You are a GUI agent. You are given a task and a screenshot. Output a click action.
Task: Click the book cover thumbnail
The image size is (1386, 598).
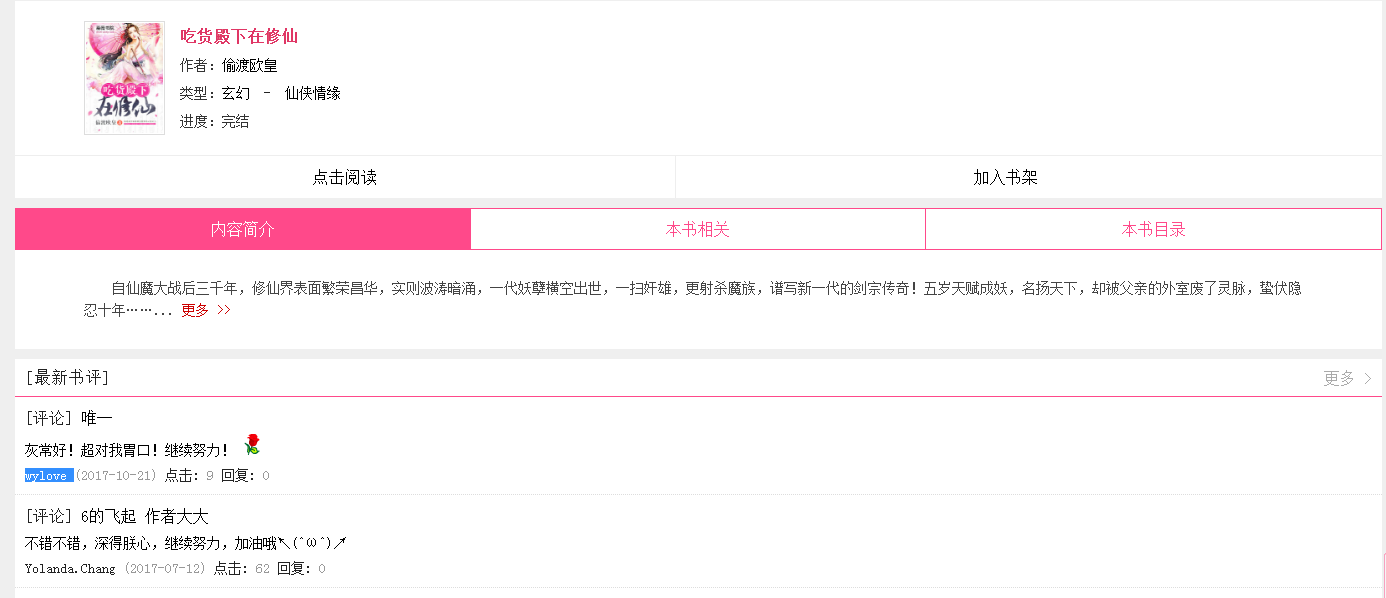124,78
